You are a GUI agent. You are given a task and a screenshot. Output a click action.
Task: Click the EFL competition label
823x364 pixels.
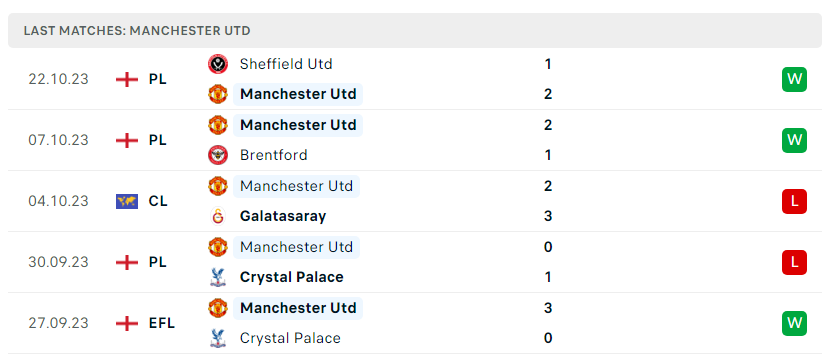(161, 323)
